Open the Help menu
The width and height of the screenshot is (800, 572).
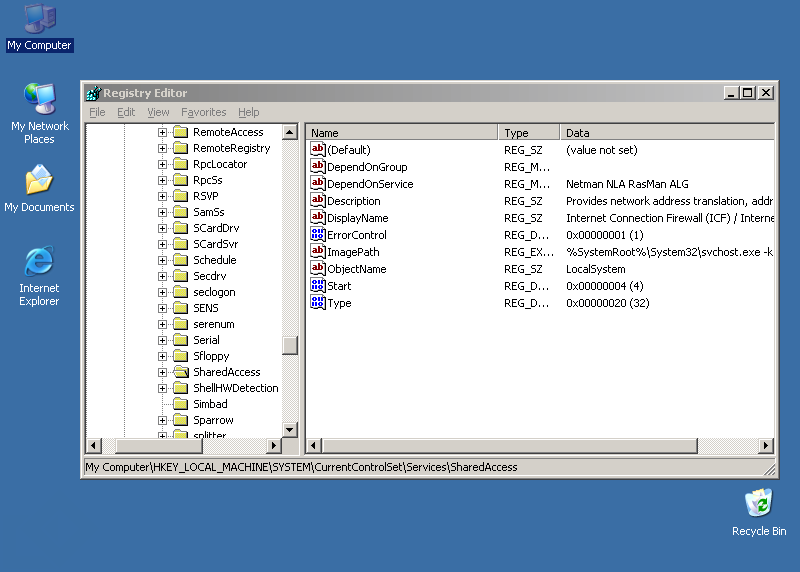coord(248,112)
